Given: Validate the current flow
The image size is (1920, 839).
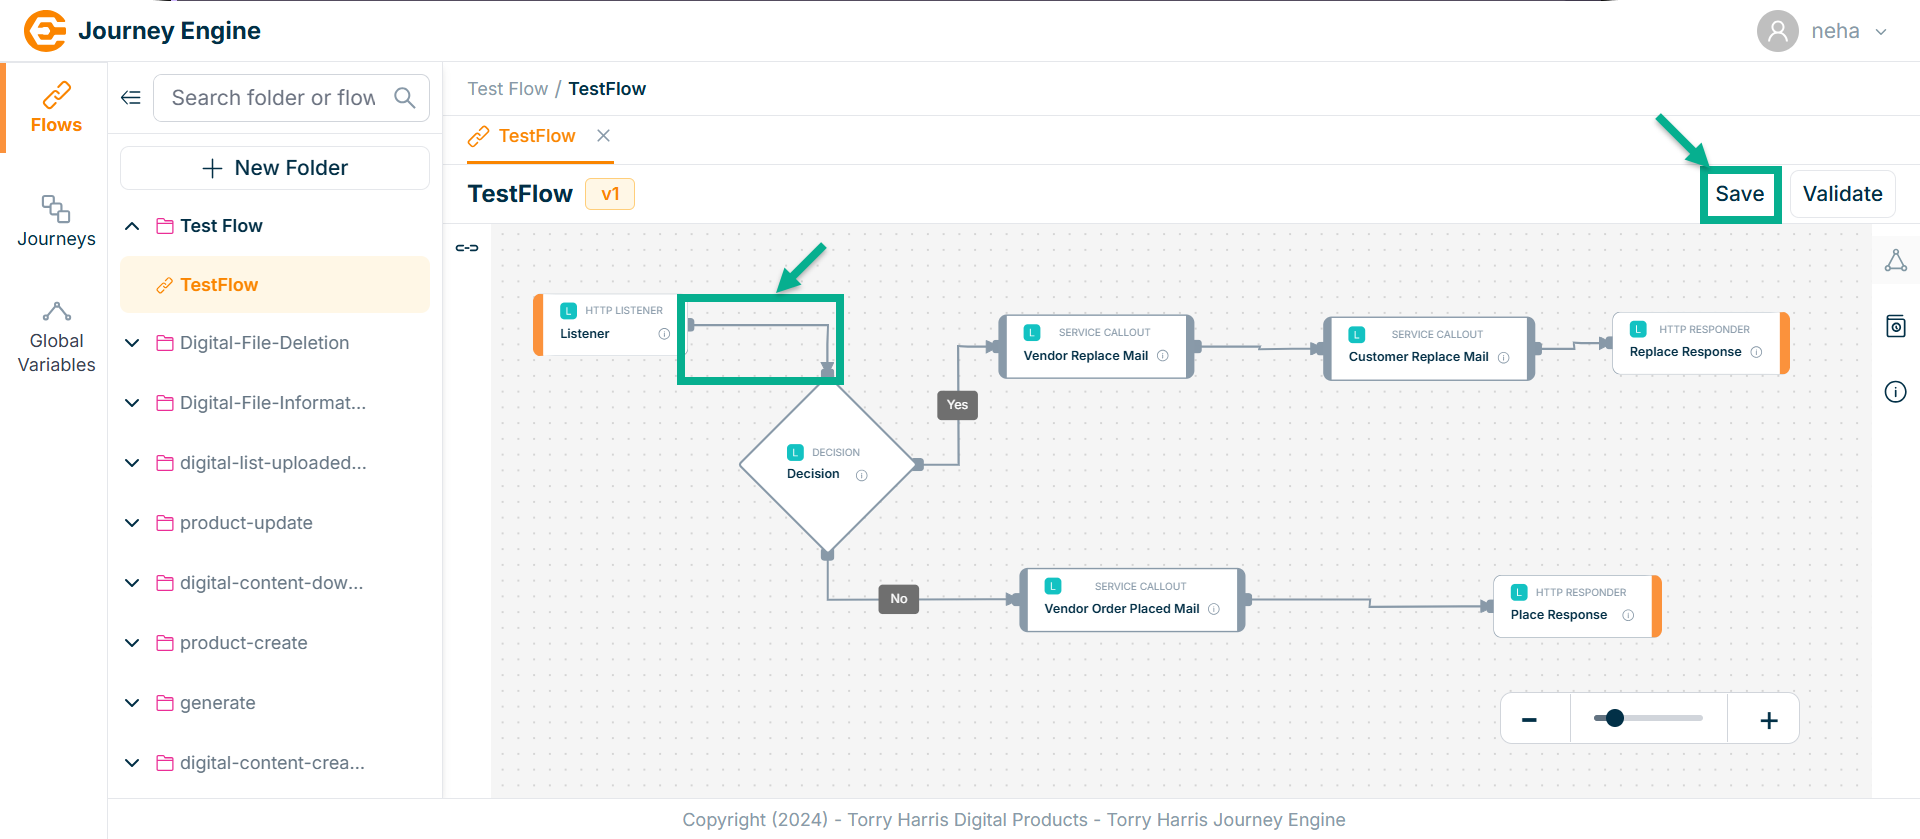Looking at the screenshot, I should (1842, 194).
